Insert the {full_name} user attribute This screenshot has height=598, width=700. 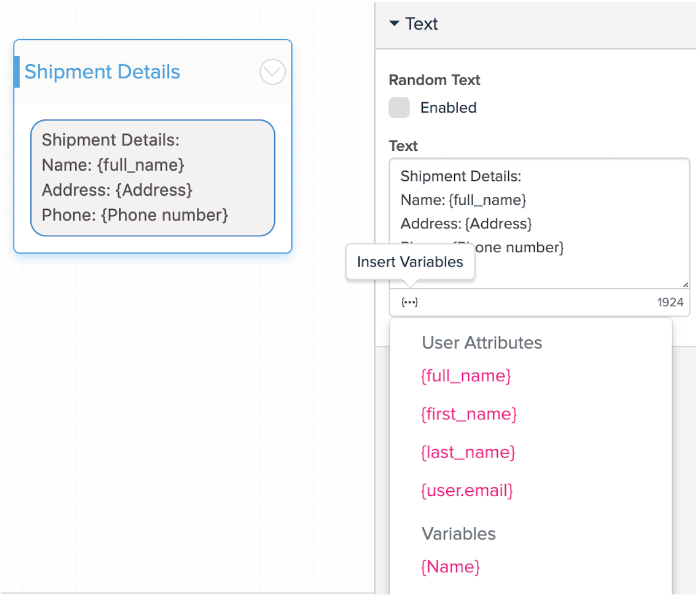click(466, 376)
